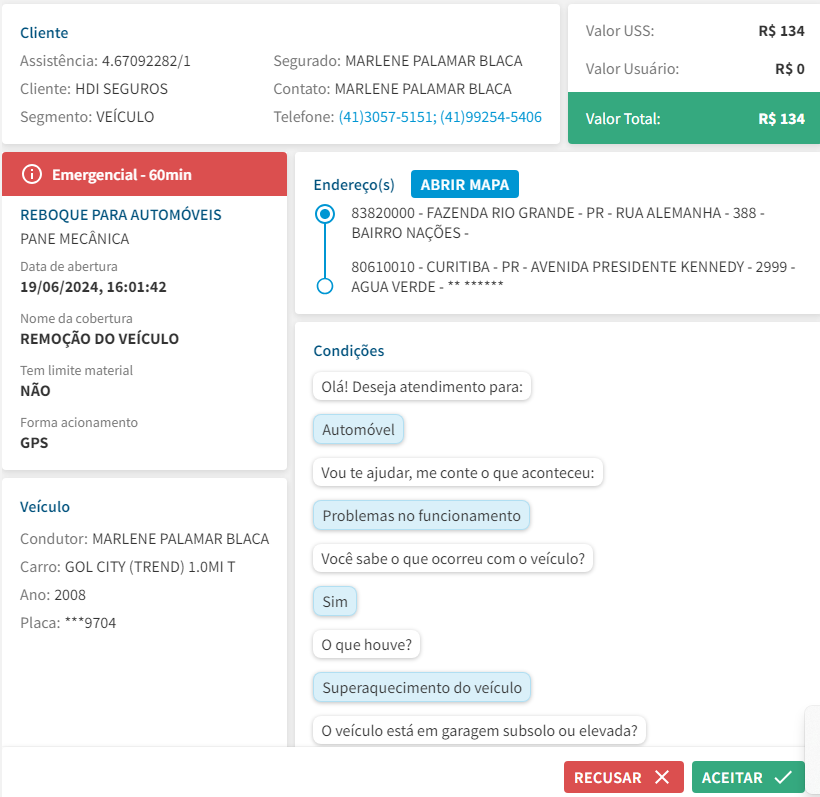820x797 pixels.
Task: Click phone number (41)3057-5151
Action: click(x=386, y=117)
